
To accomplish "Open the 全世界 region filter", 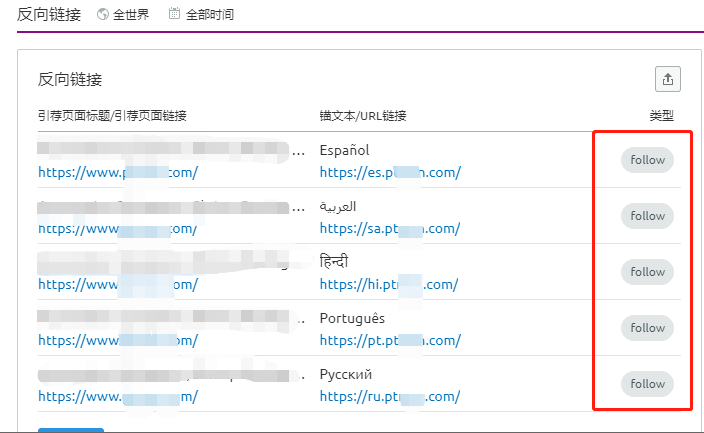I will (x=129, y=14).
